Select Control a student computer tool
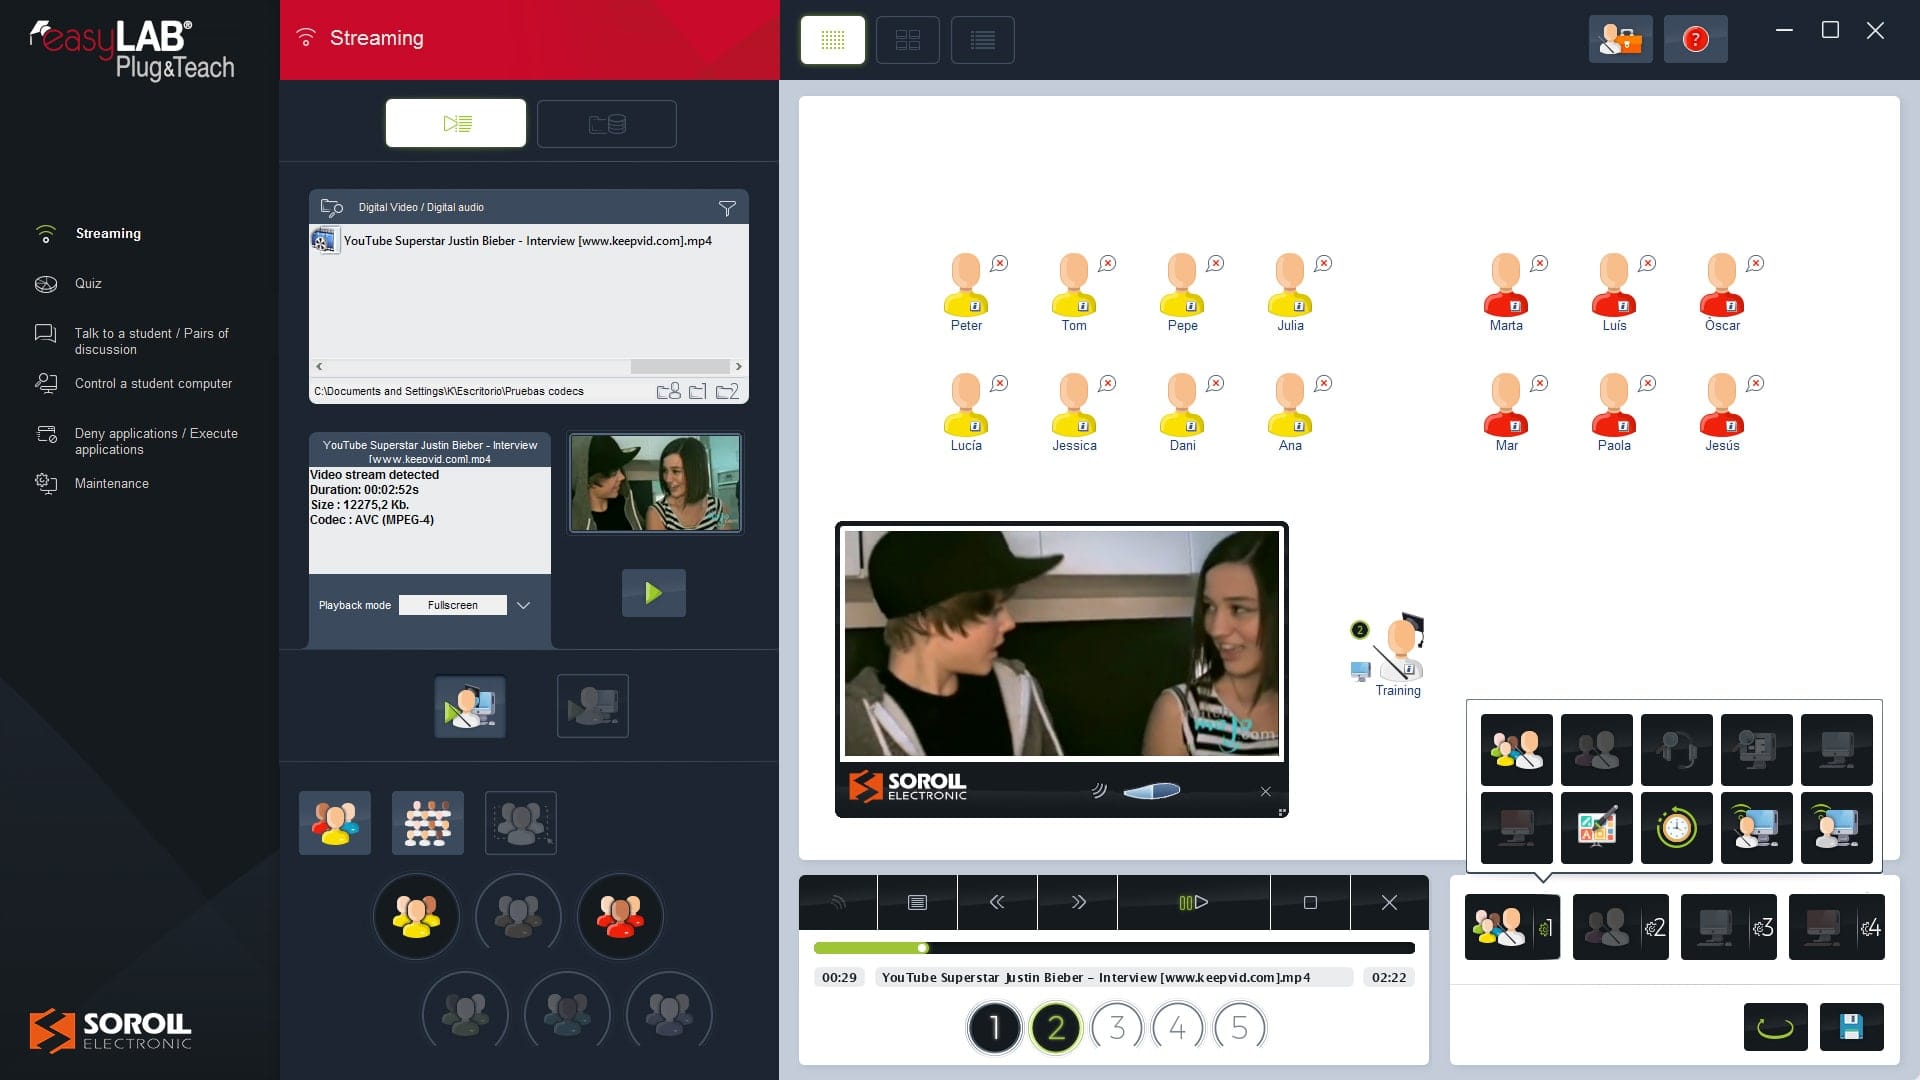Viewport: 1920px width, 1080px height. [152, 383]
